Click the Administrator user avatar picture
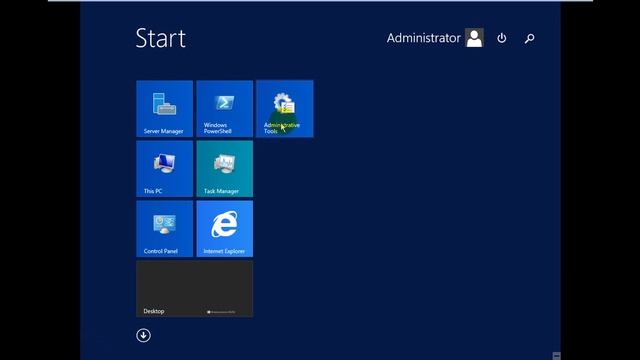640x360 pixels. (474, 38)
